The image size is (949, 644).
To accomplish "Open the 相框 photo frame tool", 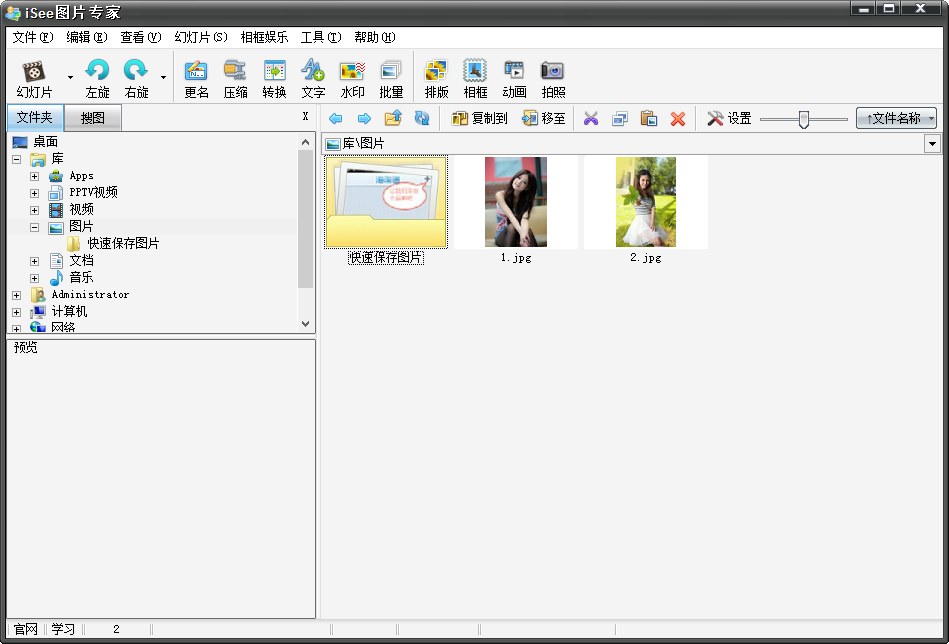I will pyautogui.click(x=475, y=79).
